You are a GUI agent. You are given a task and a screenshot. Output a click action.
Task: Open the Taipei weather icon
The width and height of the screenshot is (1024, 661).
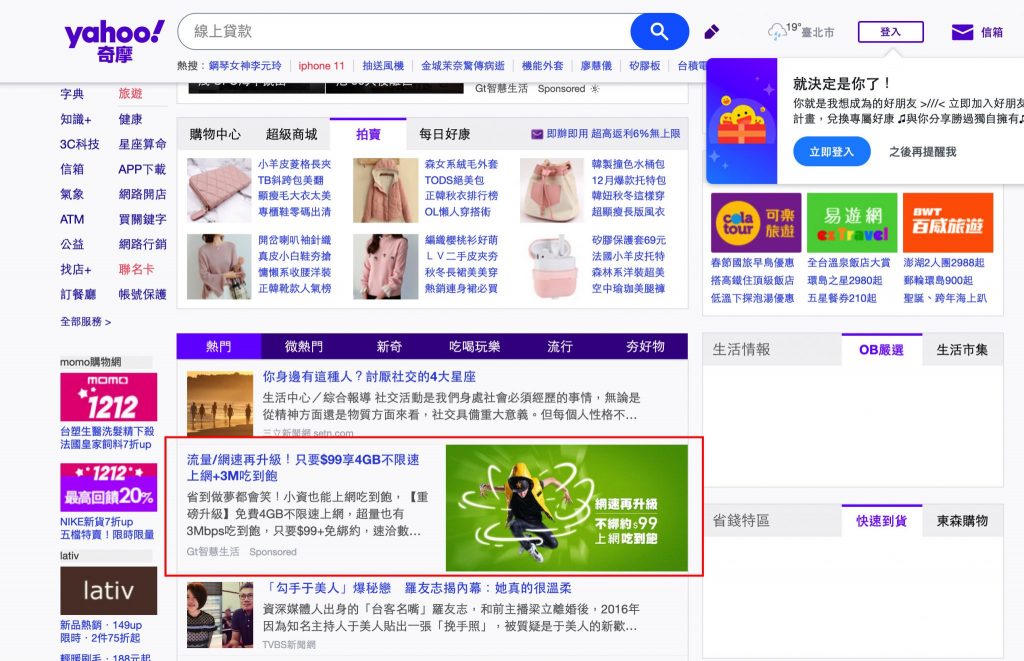coord(776,31)
